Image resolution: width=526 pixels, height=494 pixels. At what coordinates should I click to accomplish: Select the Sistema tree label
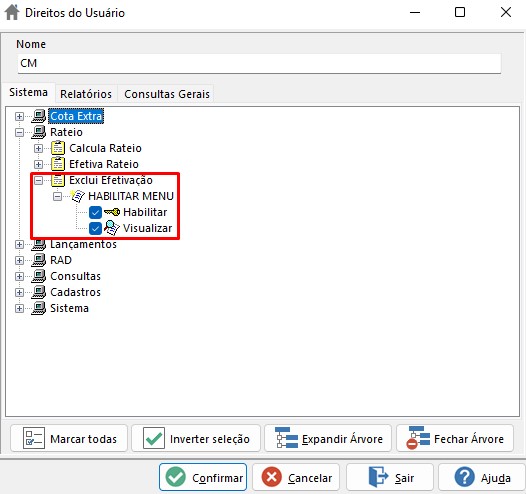pos(69,308)
